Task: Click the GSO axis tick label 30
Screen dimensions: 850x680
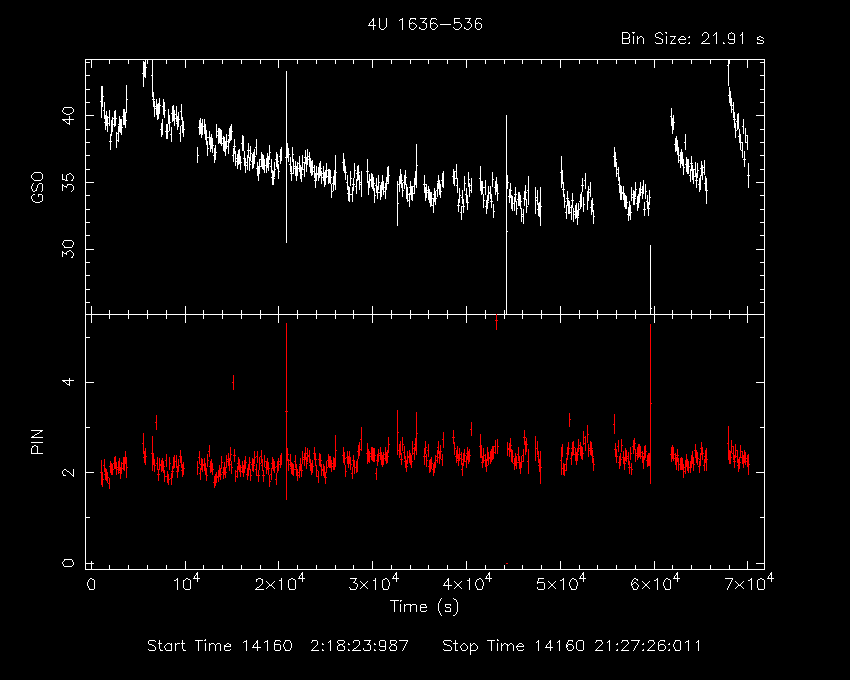Action: pos(68,249)
